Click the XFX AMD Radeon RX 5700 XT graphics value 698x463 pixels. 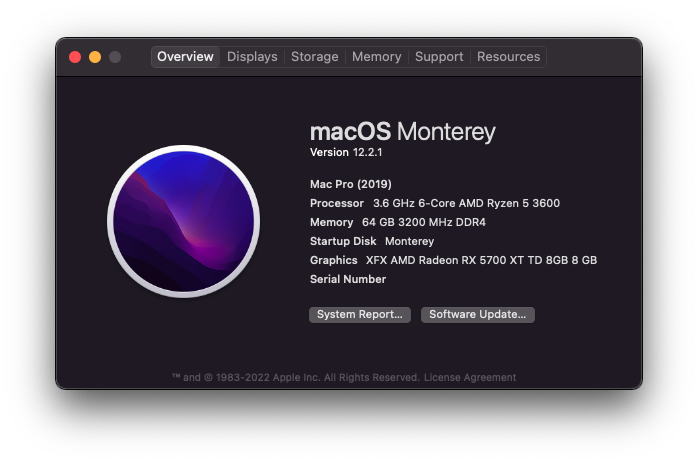[481, 260]
